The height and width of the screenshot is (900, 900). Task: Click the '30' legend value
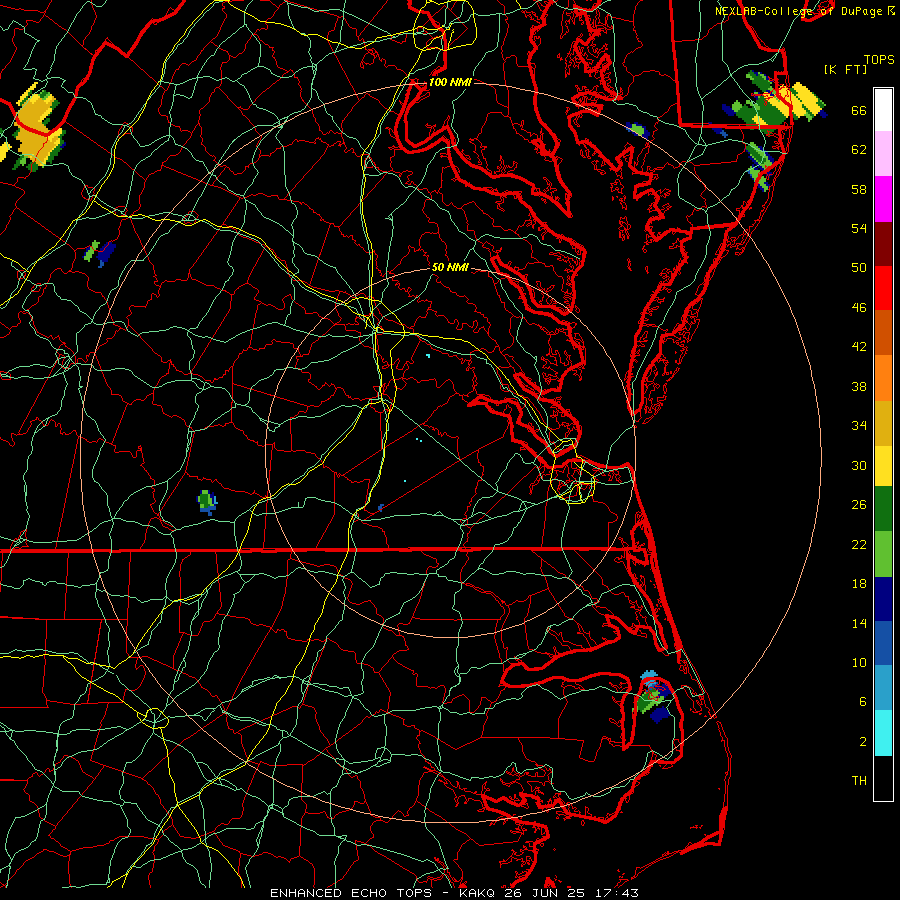pos(859,465)
